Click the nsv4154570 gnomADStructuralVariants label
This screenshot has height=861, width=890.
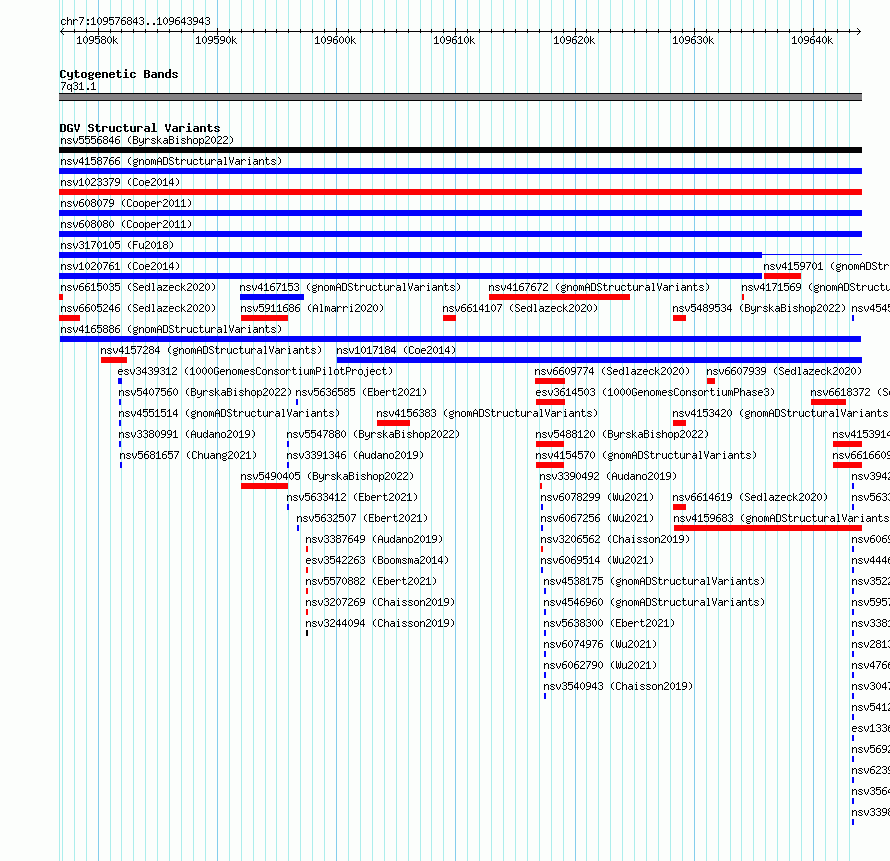pos(646,455)
